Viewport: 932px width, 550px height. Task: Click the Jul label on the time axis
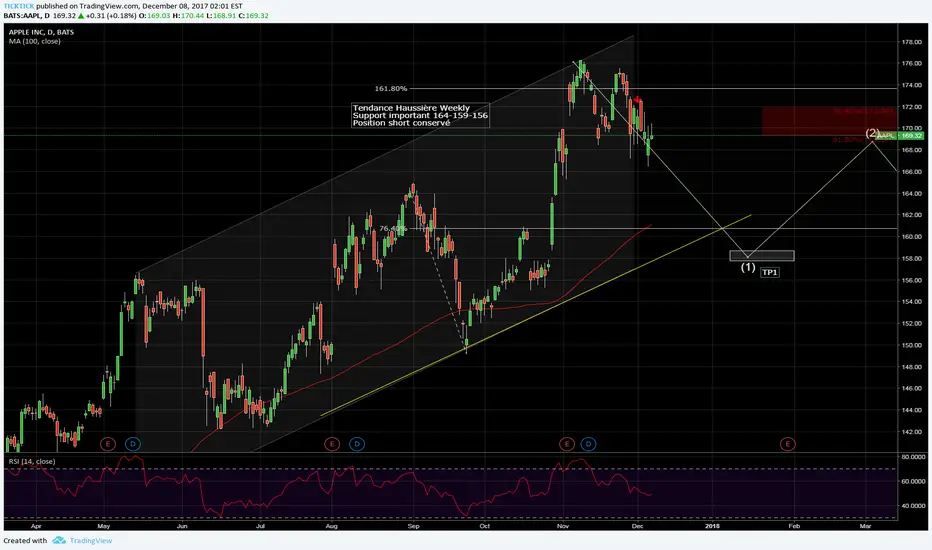(260, 526)
